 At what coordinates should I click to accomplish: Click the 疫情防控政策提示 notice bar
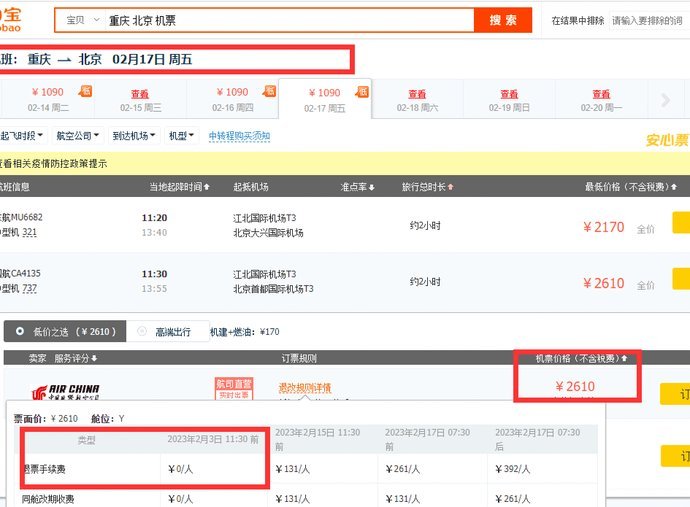(x=345, y=164)
